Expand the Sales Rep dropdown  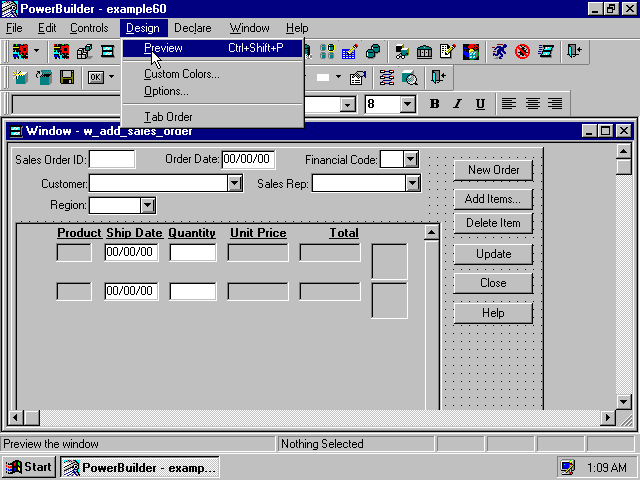[x=413, y=183]
